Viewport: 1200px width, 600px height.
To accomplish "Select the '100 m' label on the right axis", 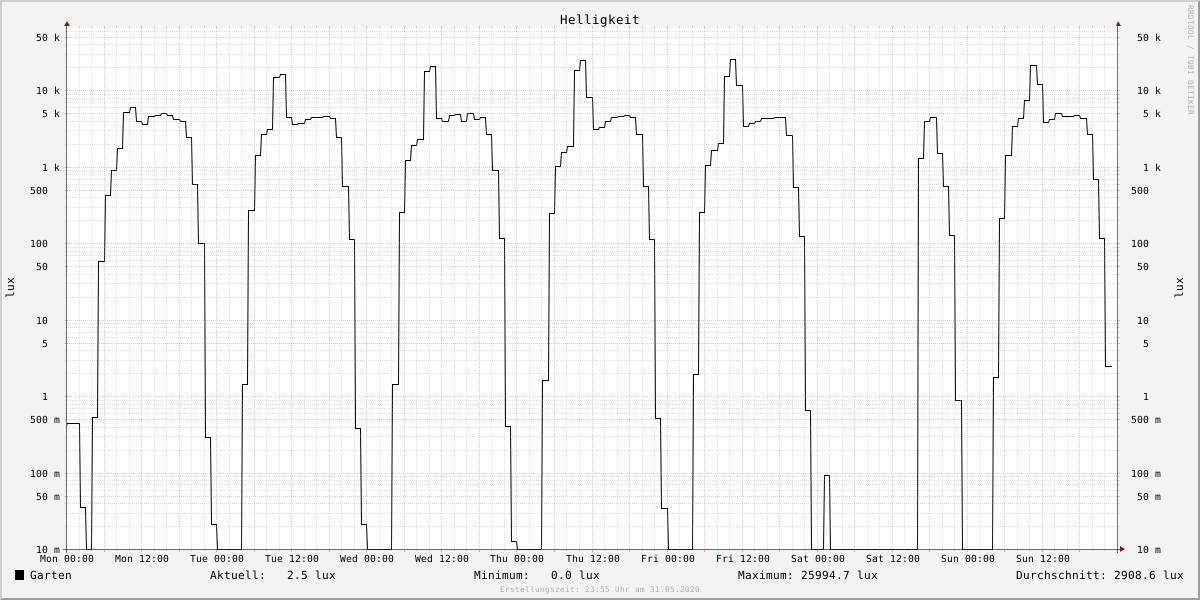I will pyautogui.click(x=1146, y=474).
